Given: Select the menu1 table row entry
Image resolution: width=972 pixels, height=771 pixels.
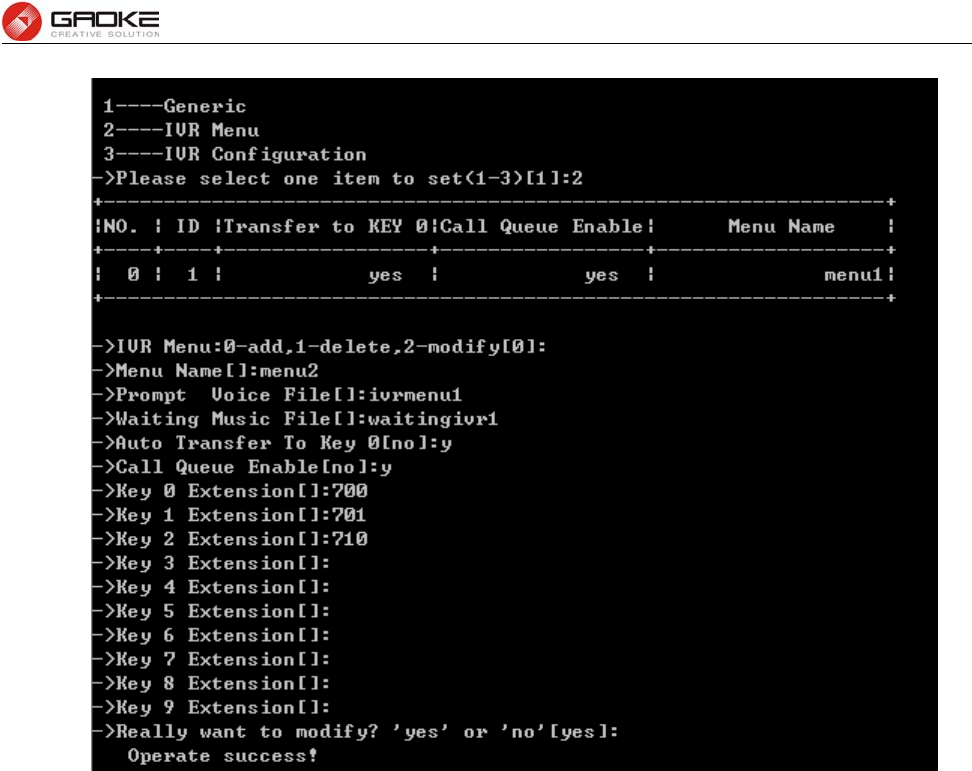Looking at the screenshot, I should (x=494, y=275).
